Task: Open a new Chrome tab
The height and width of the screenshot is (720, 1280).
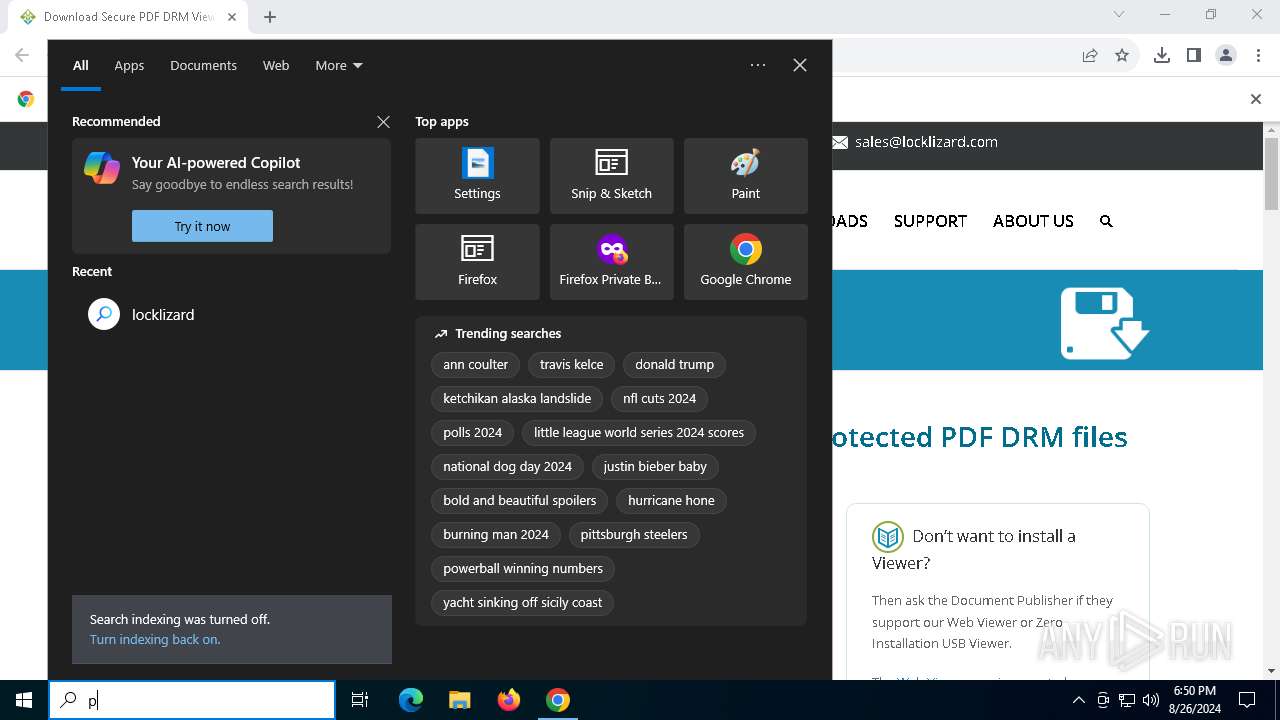Action: pyautogui.click(x=270, y=17)
